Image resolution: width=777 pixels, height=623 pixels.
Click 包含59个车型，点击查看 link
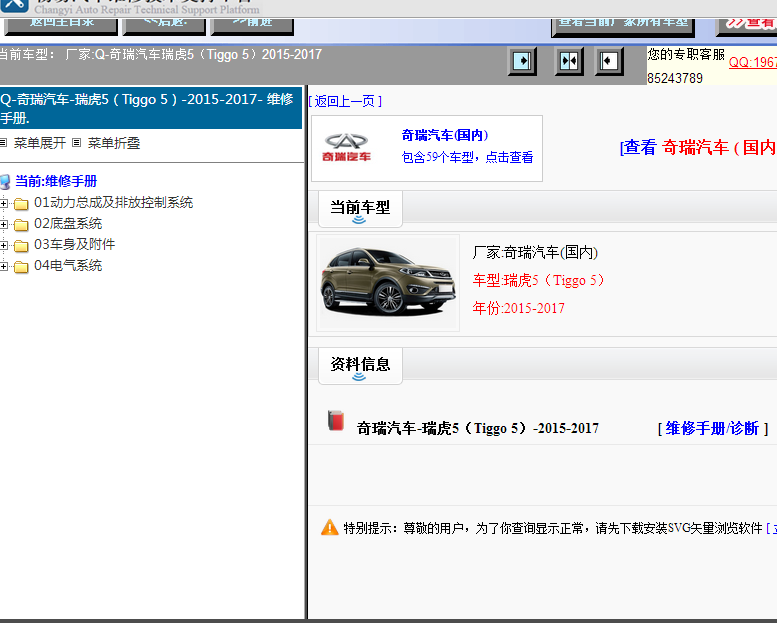click(x=467, y=158)
